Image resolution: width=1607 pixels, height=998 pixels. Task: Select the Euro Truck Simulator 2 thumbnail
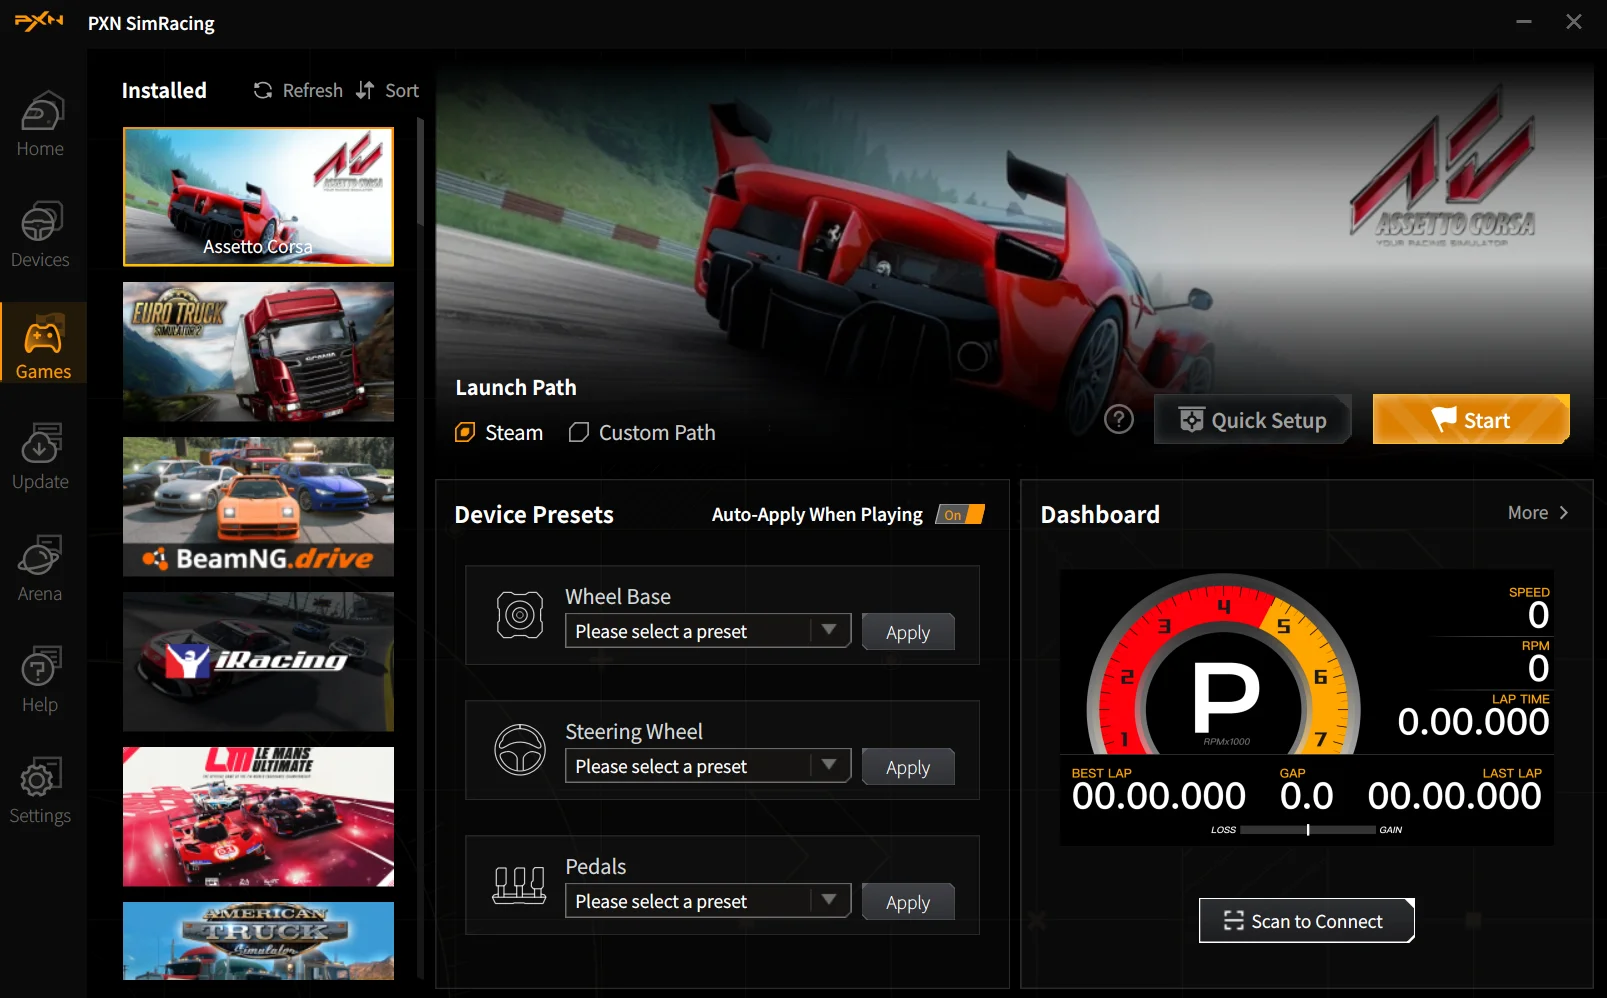click(x=258, y=352)
